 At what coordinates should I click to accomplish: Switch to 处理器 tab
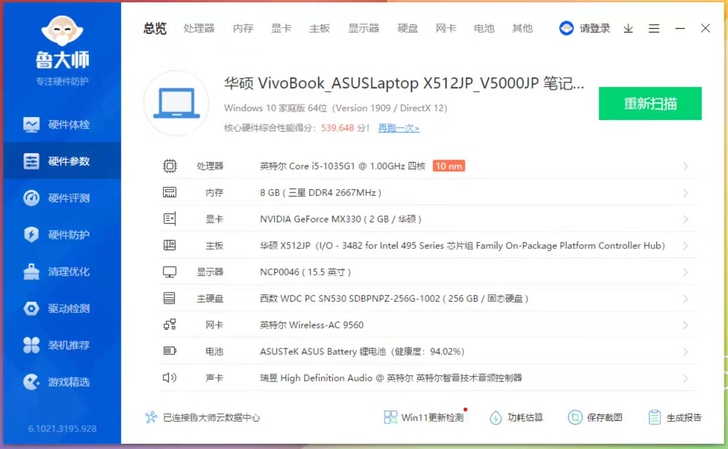[x=199, y=28]
